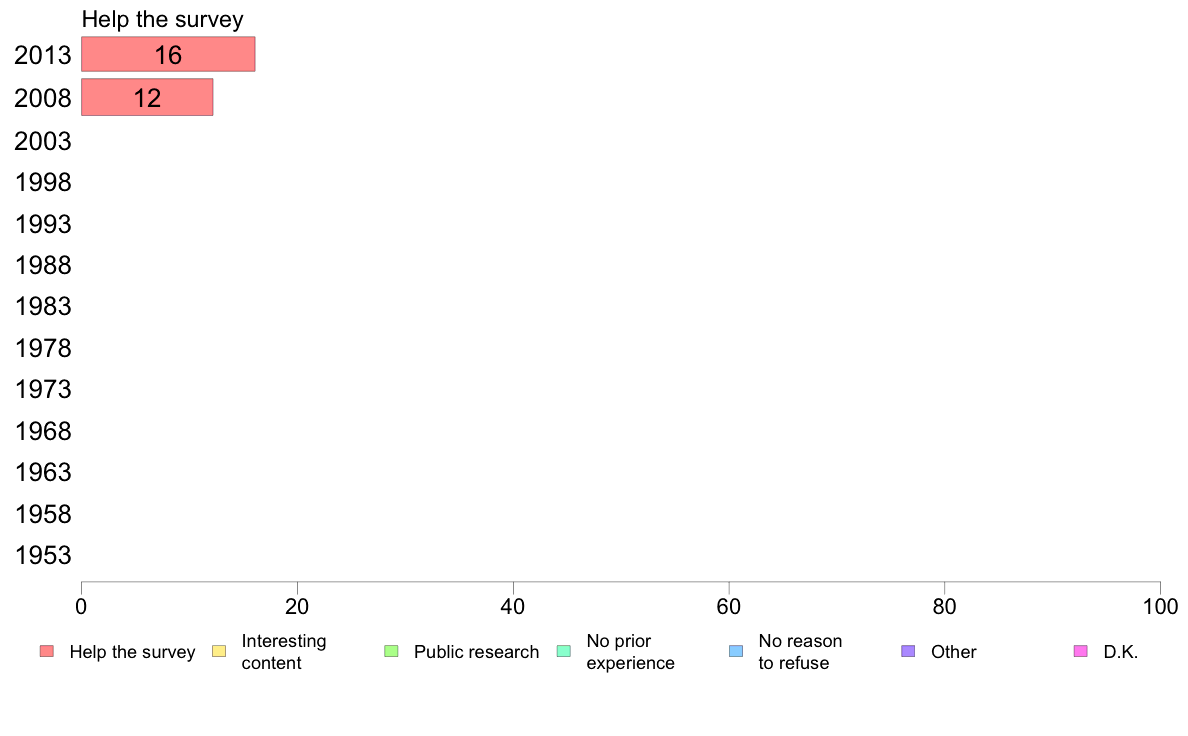
Task: Click the No reason to refuse label
Action: click(800, 652)
